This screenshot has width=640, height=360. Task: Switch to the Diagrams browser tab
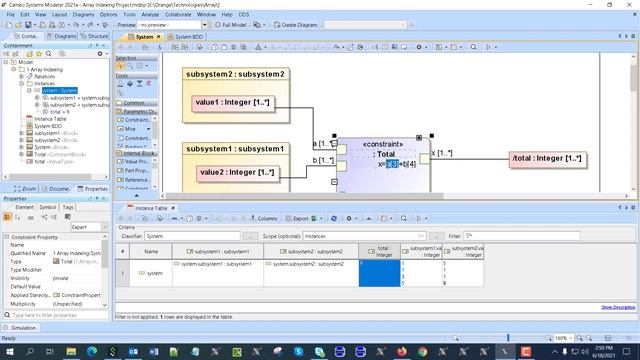coord(62,36)
